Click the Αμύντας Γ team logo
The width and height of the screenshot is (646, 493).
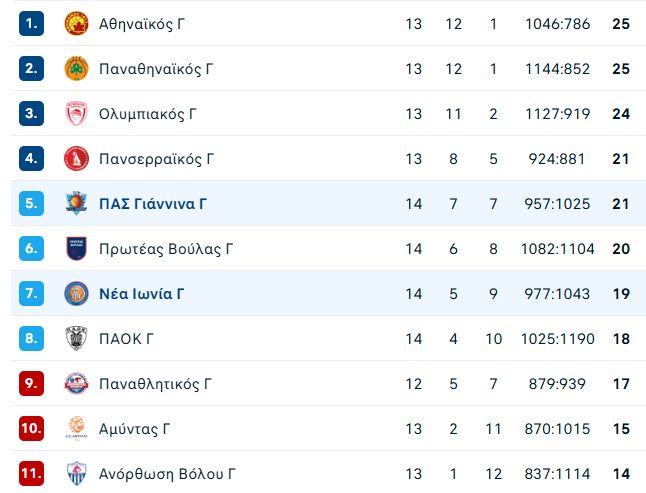76,429
